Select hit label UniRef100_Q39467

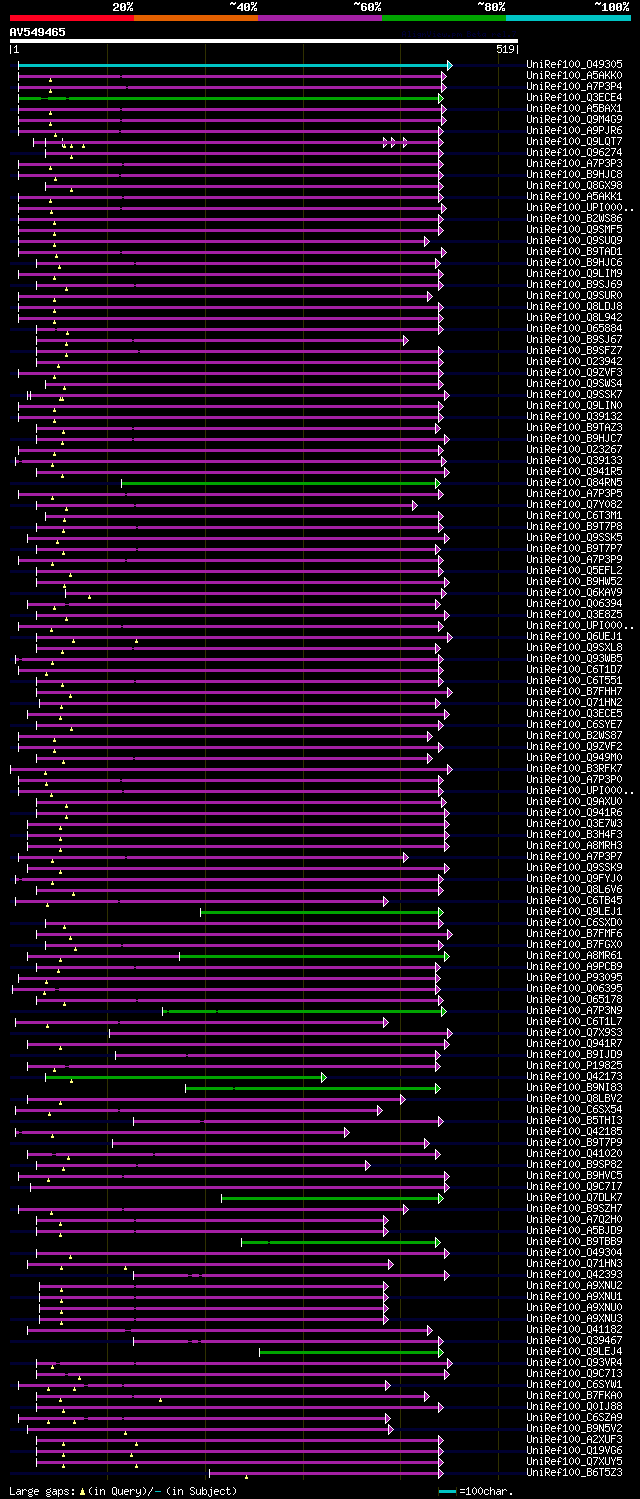573,1341
